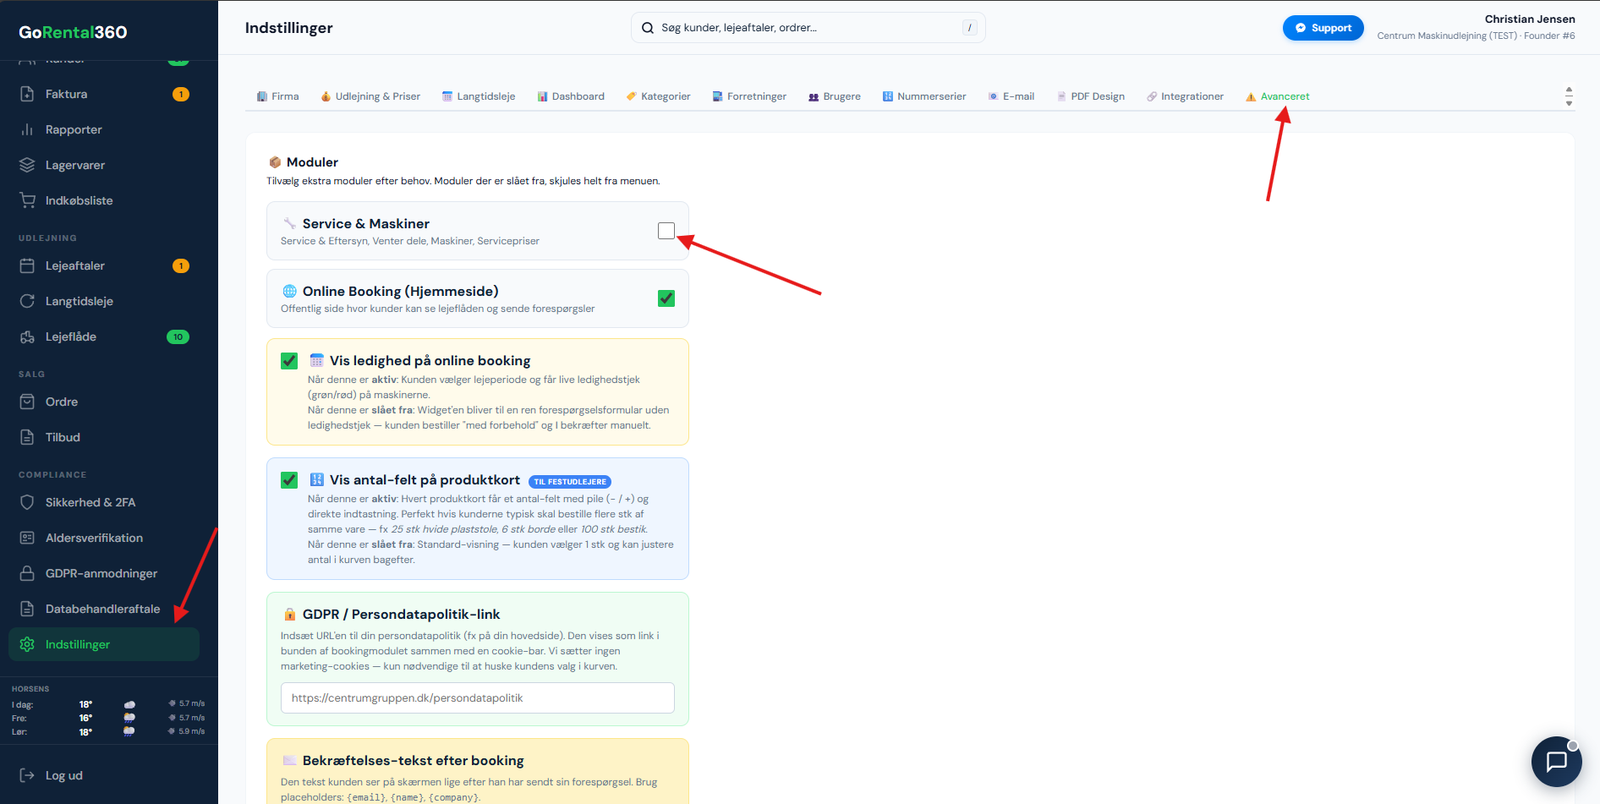Screen dimensions: 1600x804
Task: Click the Indstillinger gear icon
Action: [x=27, y=644]
